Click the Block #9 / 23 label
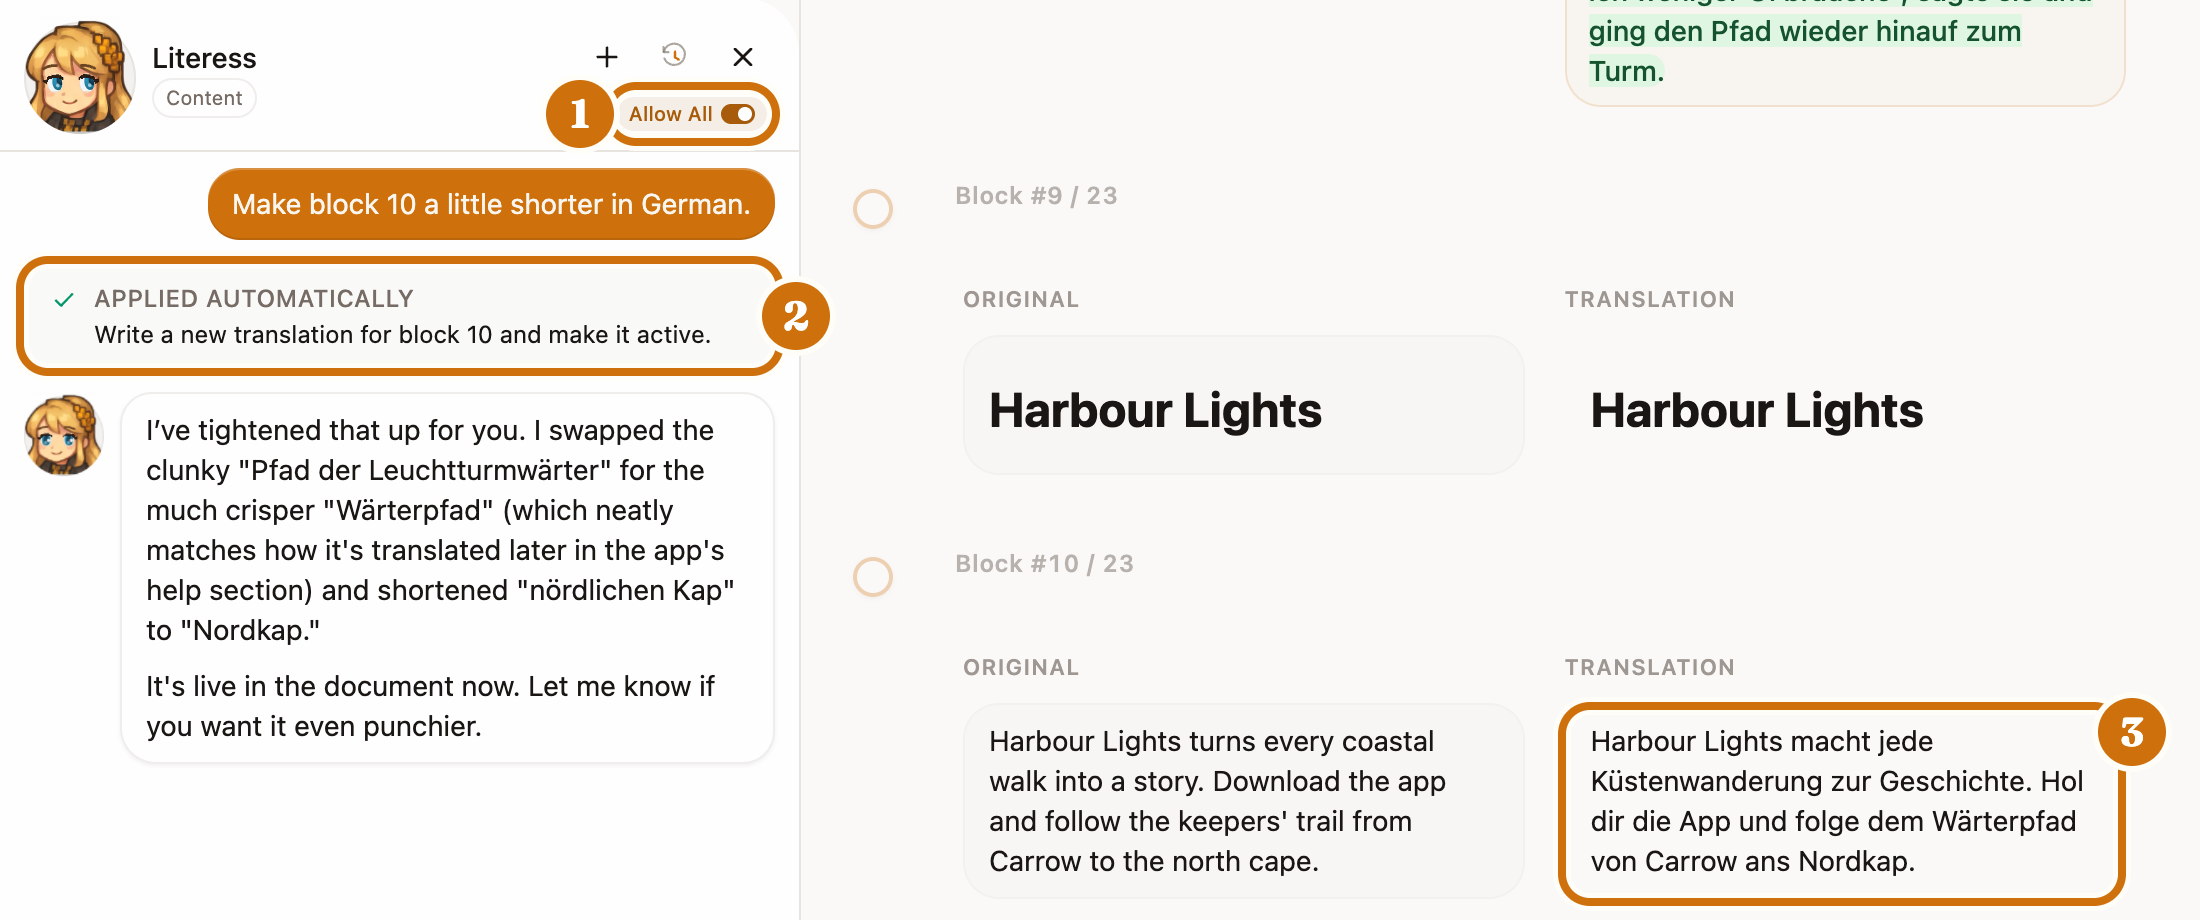This screenshot has height=920, width=2200. pos(1036,196)
